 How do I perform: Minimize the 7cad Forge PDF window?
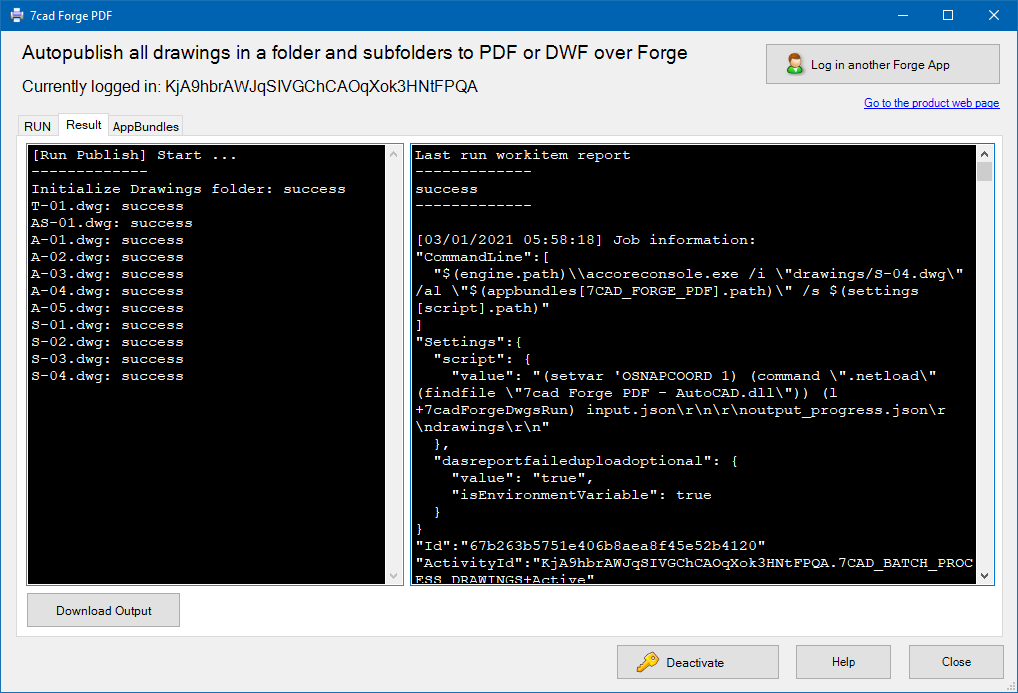click(902, 15)
